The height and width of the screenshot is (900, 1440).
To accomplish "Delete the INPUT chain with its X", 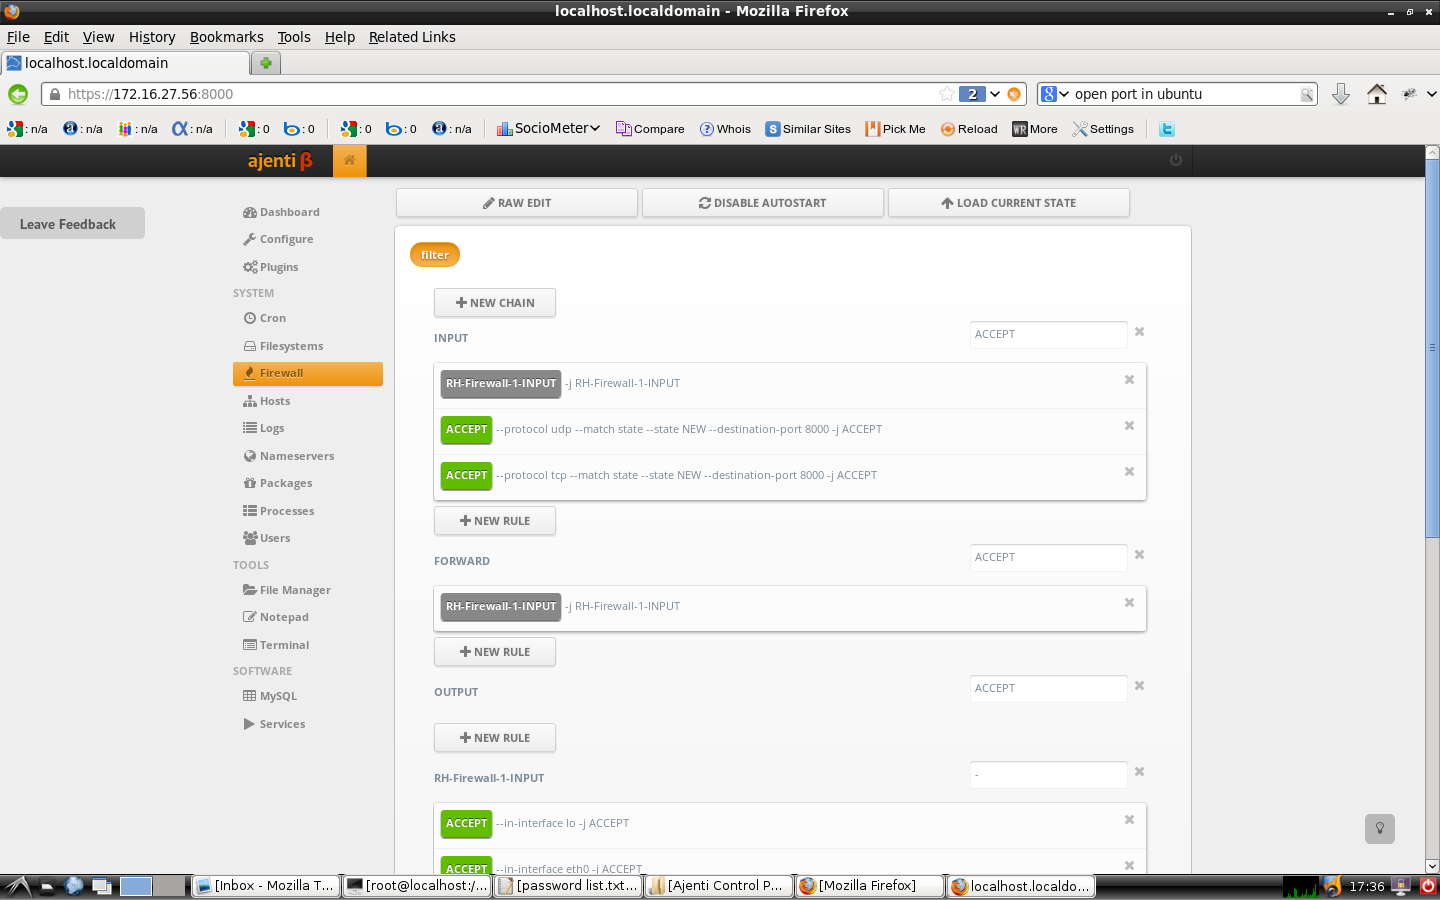I will click(1139, 332).
